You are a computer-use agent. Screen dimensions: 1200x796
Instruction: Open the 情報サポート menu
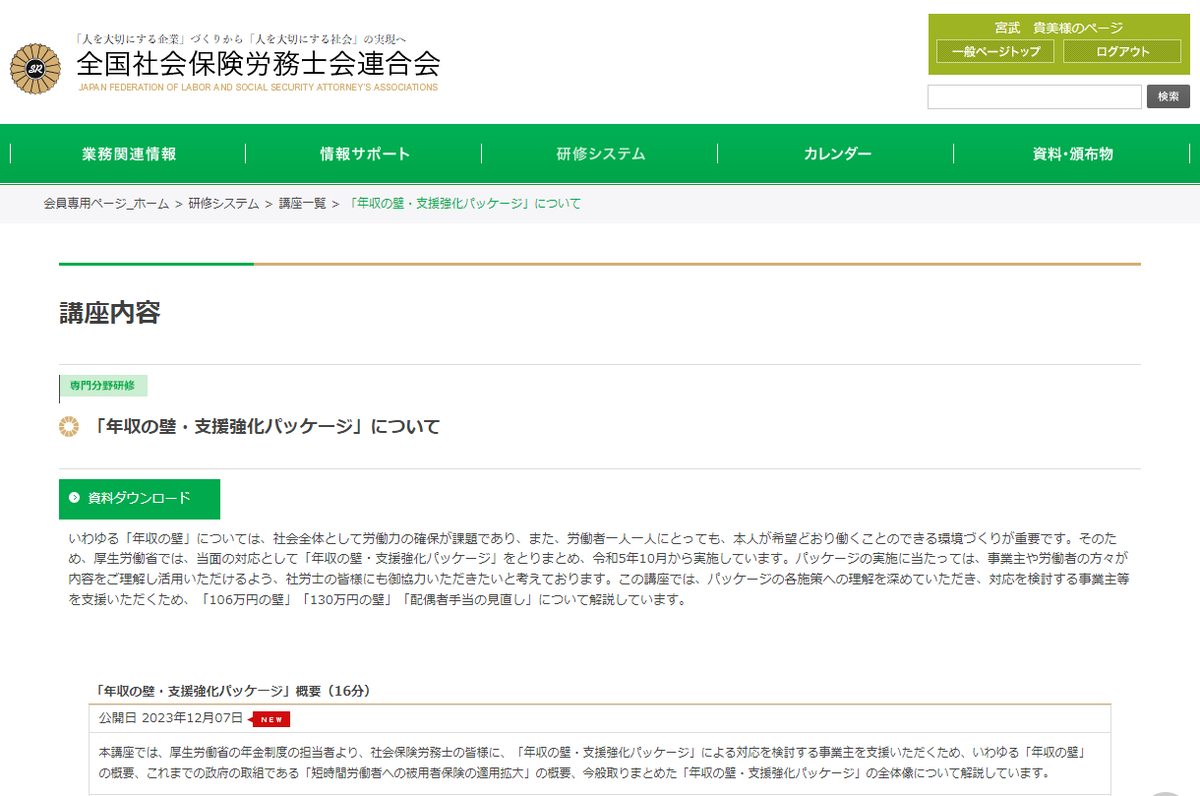point(364,154)
